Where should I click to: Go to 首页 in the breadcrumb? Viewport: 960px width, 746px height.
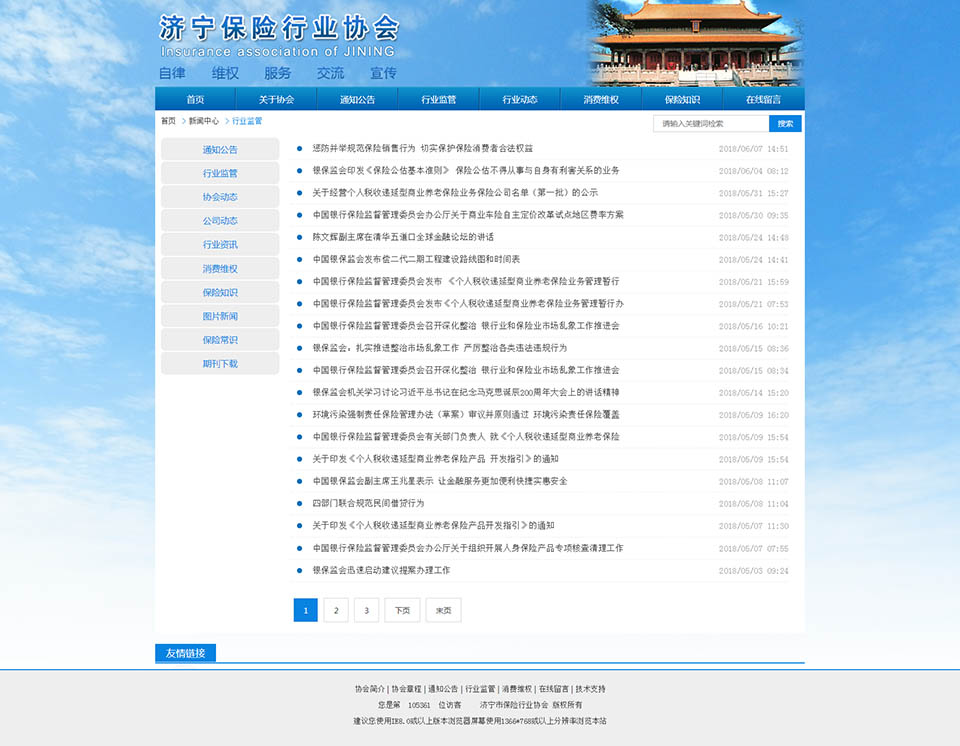pos(168,121)
